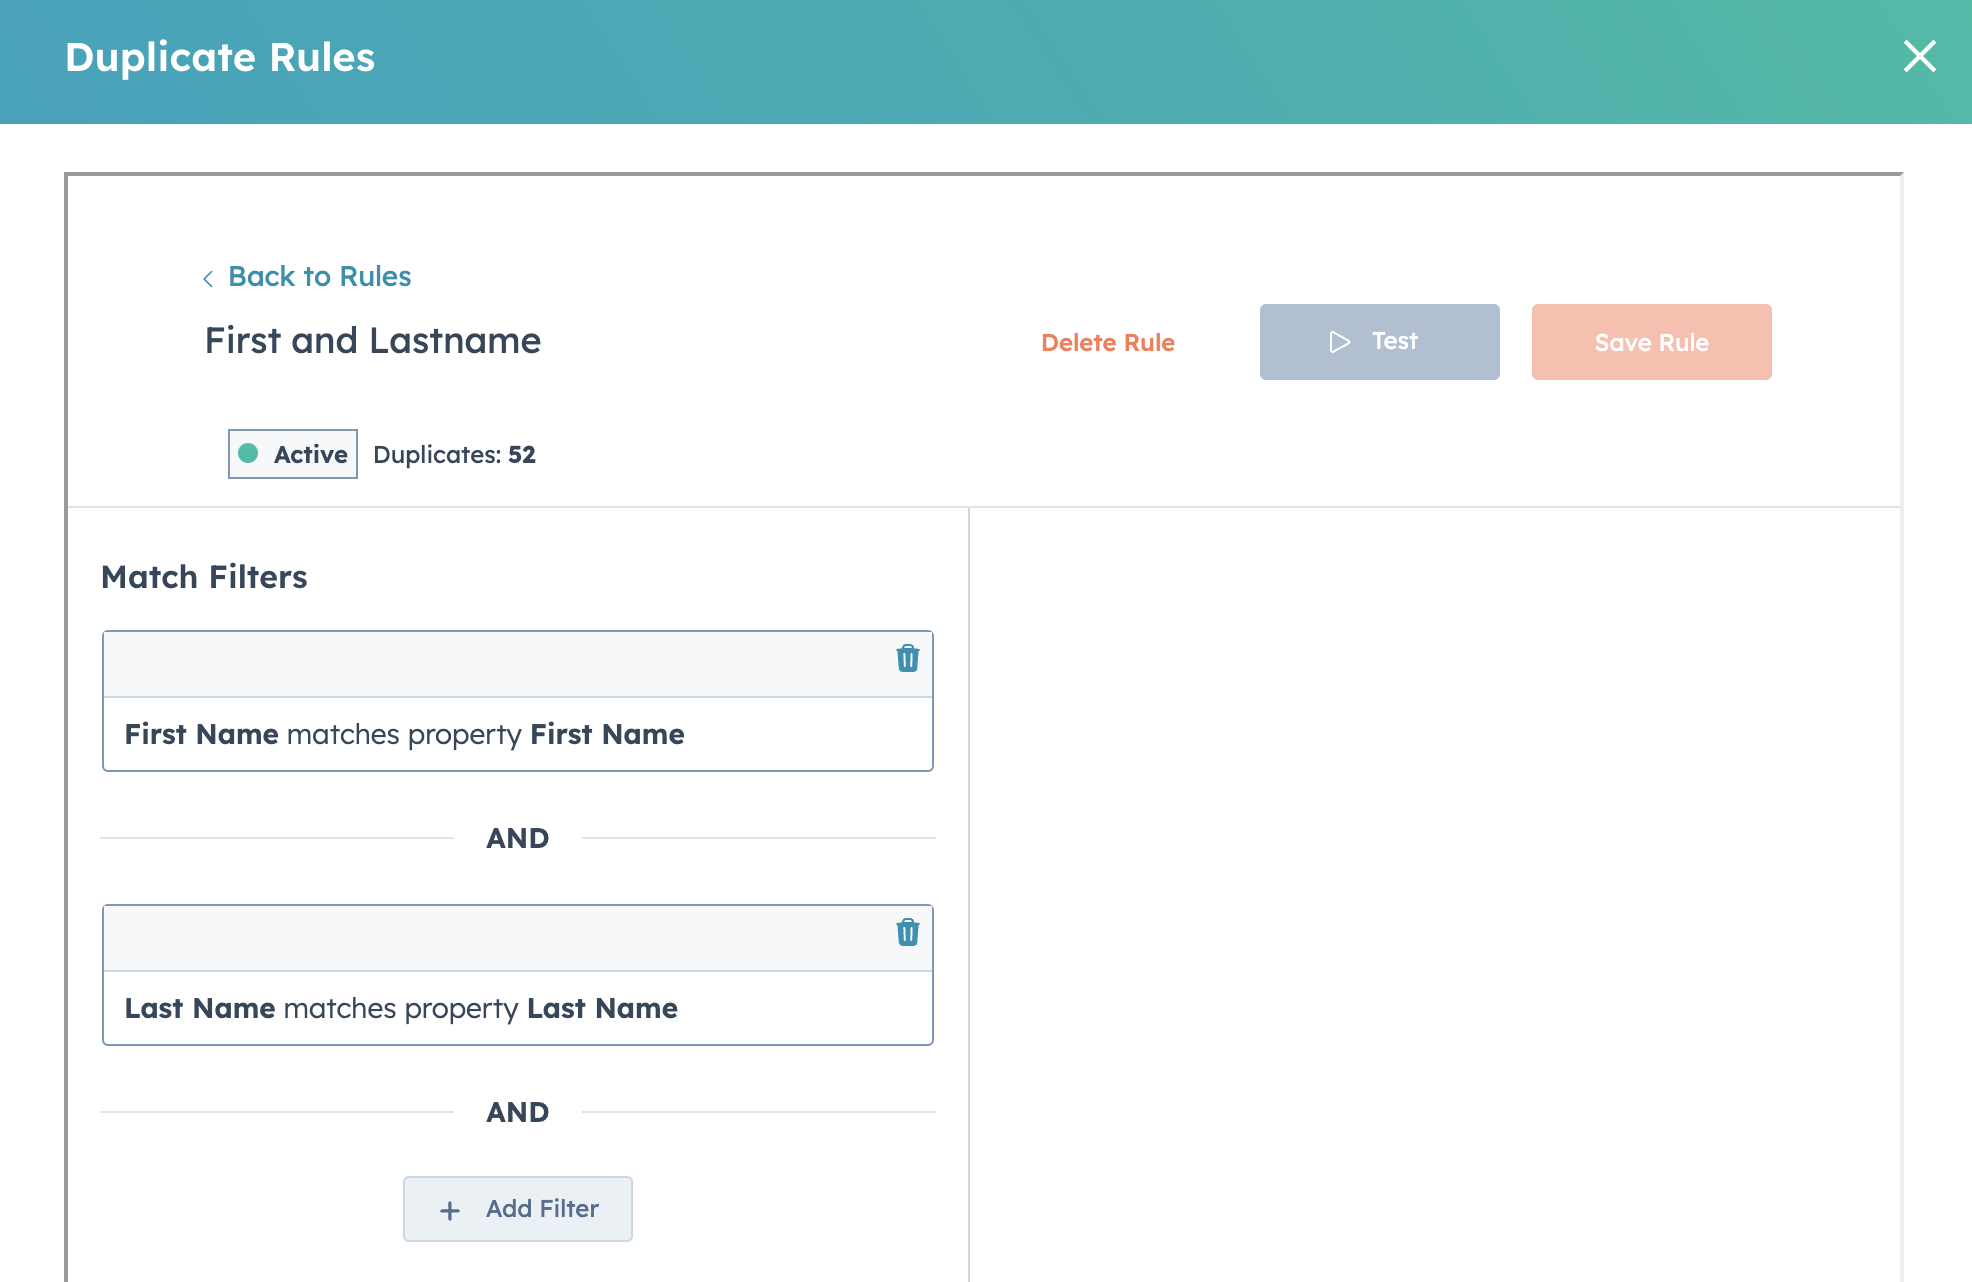Go Back to Rules list
The width and height of the screenshot is (1972, 1282).
(x=319, y=276)
